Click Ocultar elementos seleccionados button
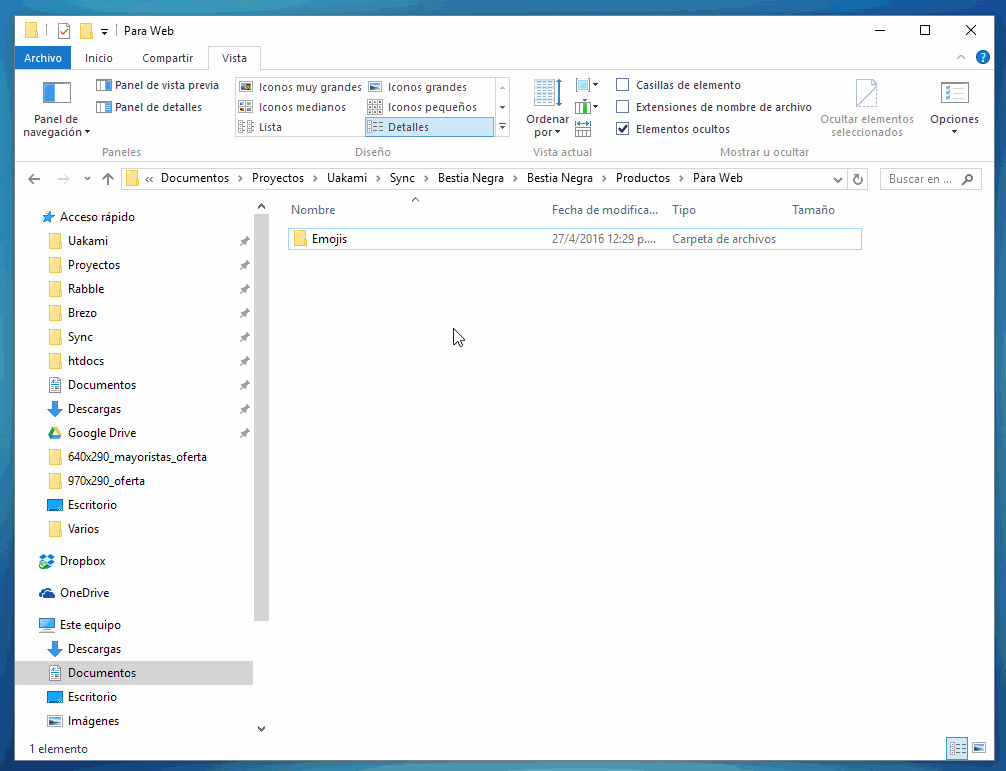This screenshot has height=771, width=1006. [x=867, y=108]
